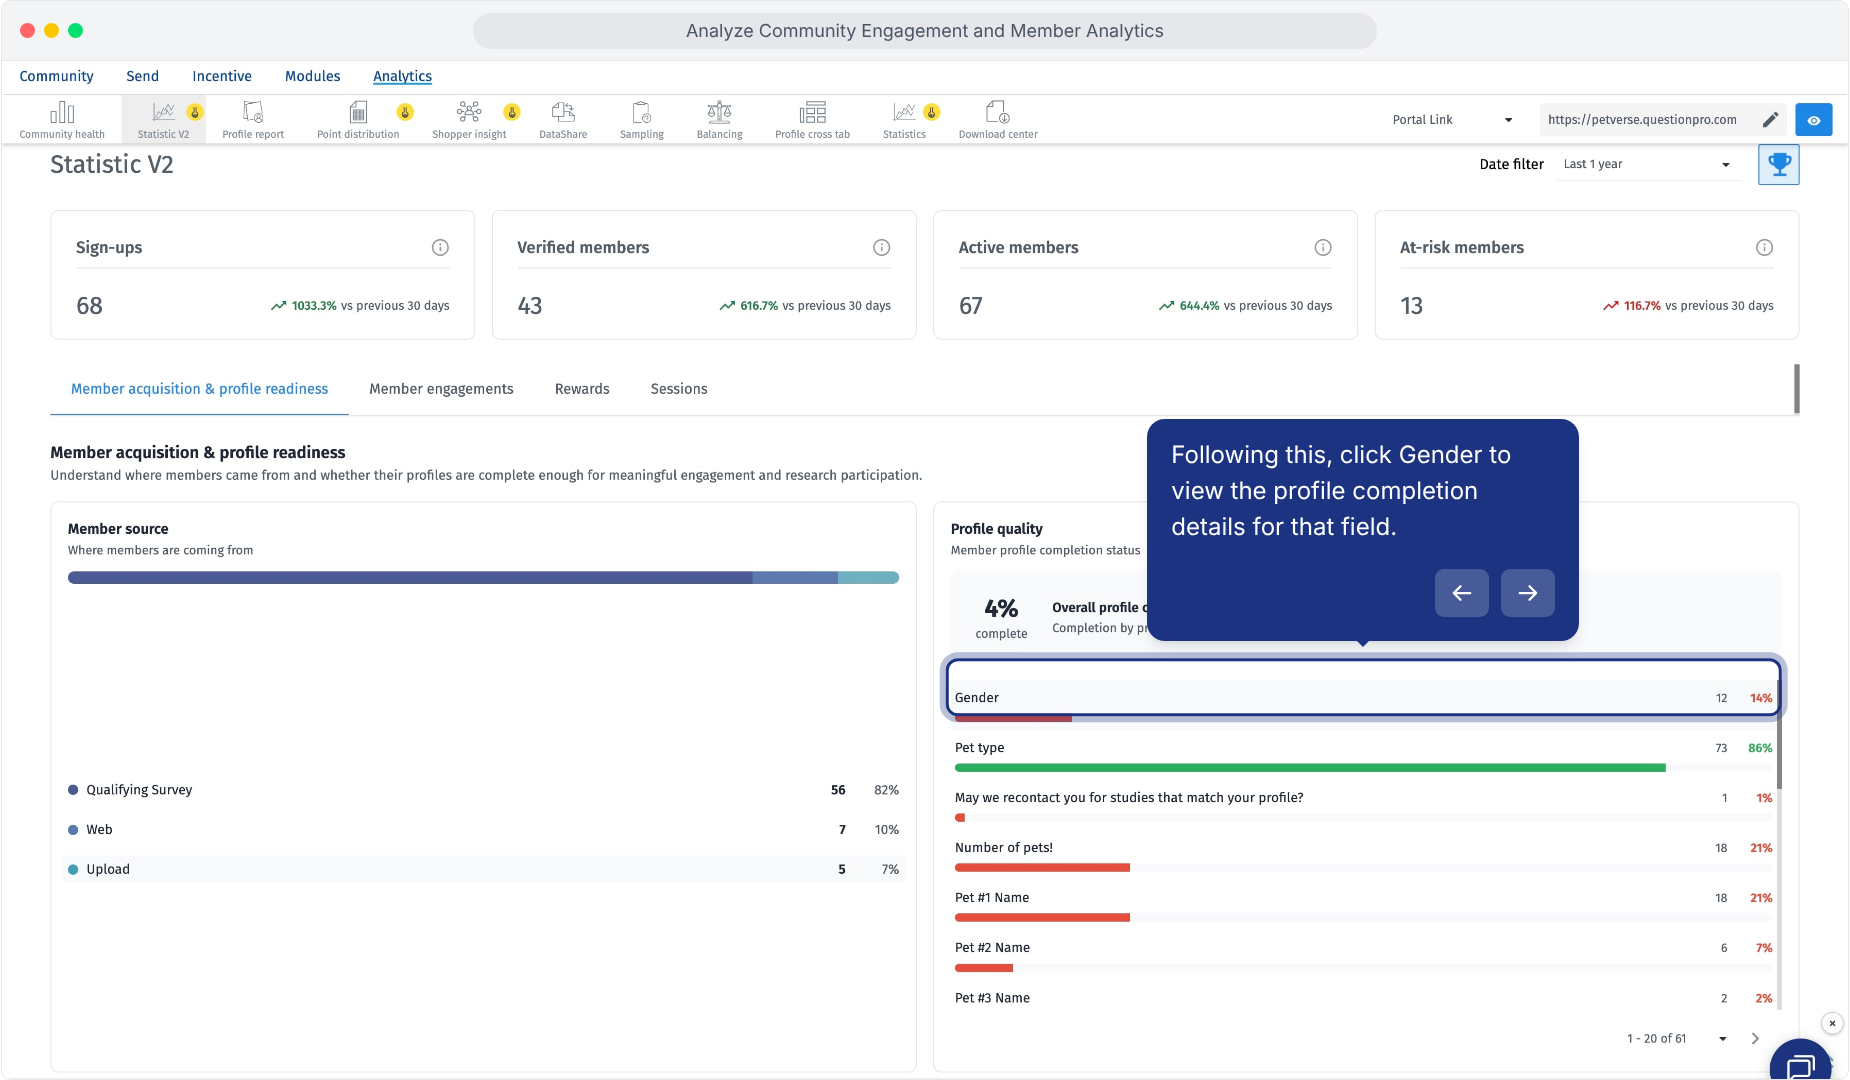
Task: Select Member acquisition & profile readiness tab
Action: click(199, 389)
